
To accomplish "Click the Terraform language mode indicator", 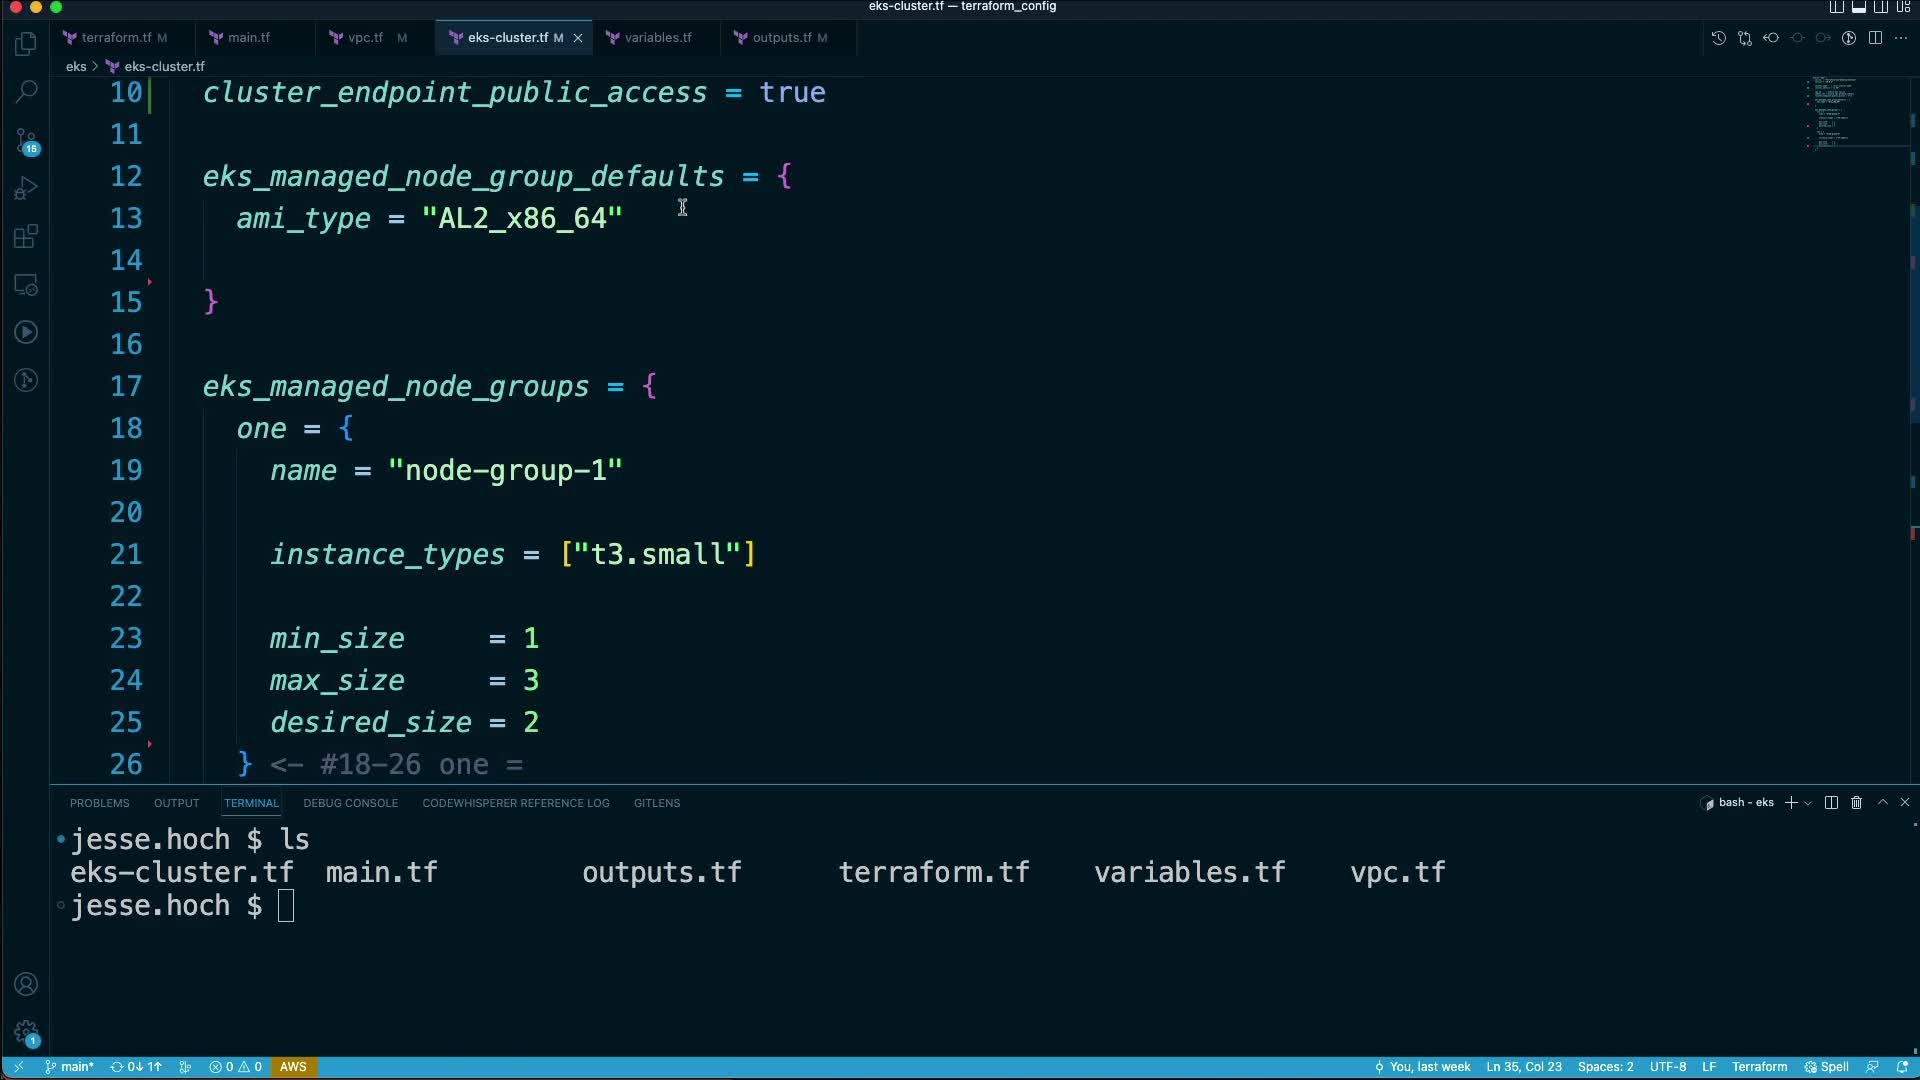I will [x=1758, y=1067].
